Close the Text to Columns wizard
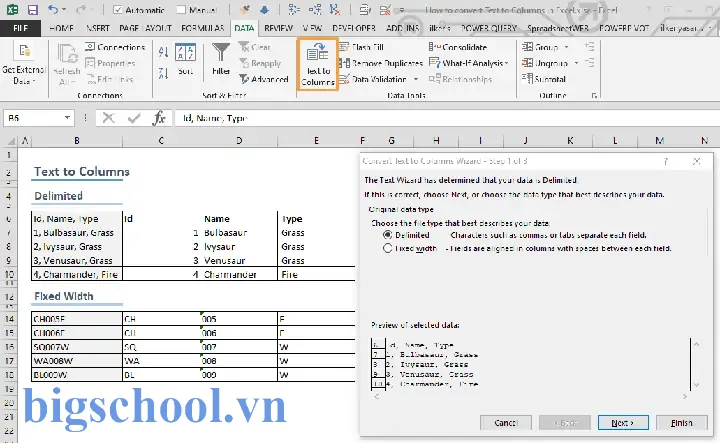720x443 pixels. (697, 161)
